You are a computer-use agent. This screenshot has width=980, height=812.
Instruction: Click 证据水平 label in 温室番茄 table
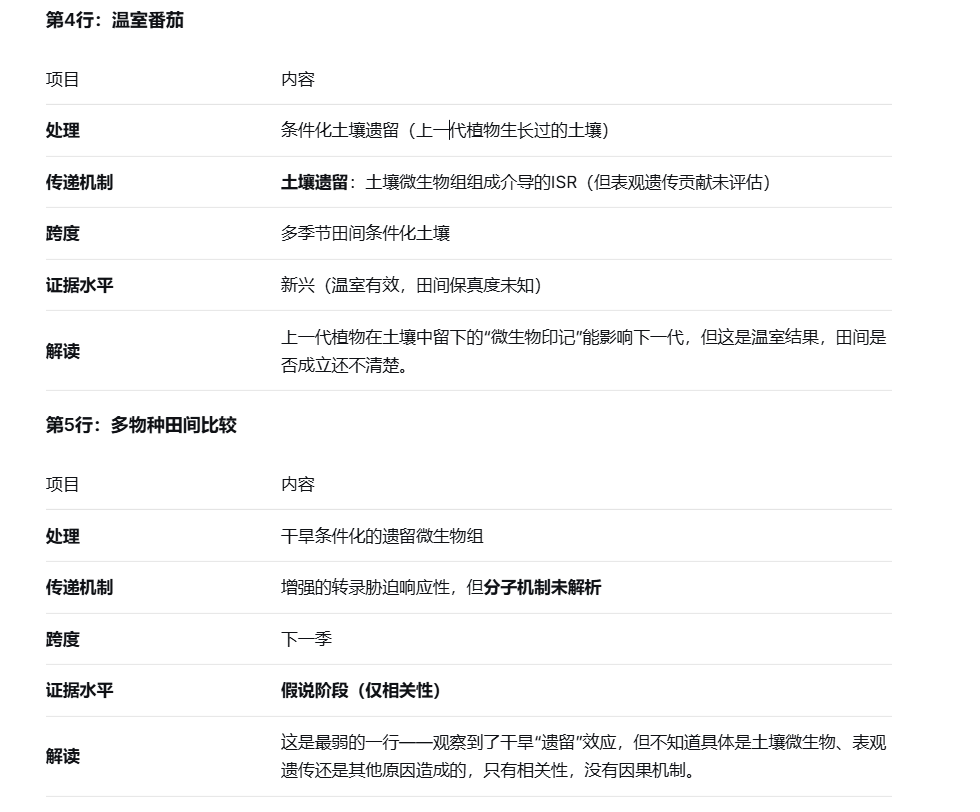pyautogui.click(x=79, y=286)
